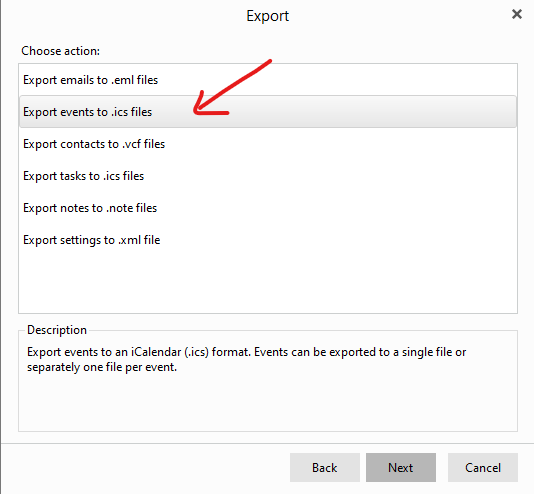This screenshot has width=534, height=494.
Task: Pick Export contacts to .vcf files option
Action: [x=268, y=144]
